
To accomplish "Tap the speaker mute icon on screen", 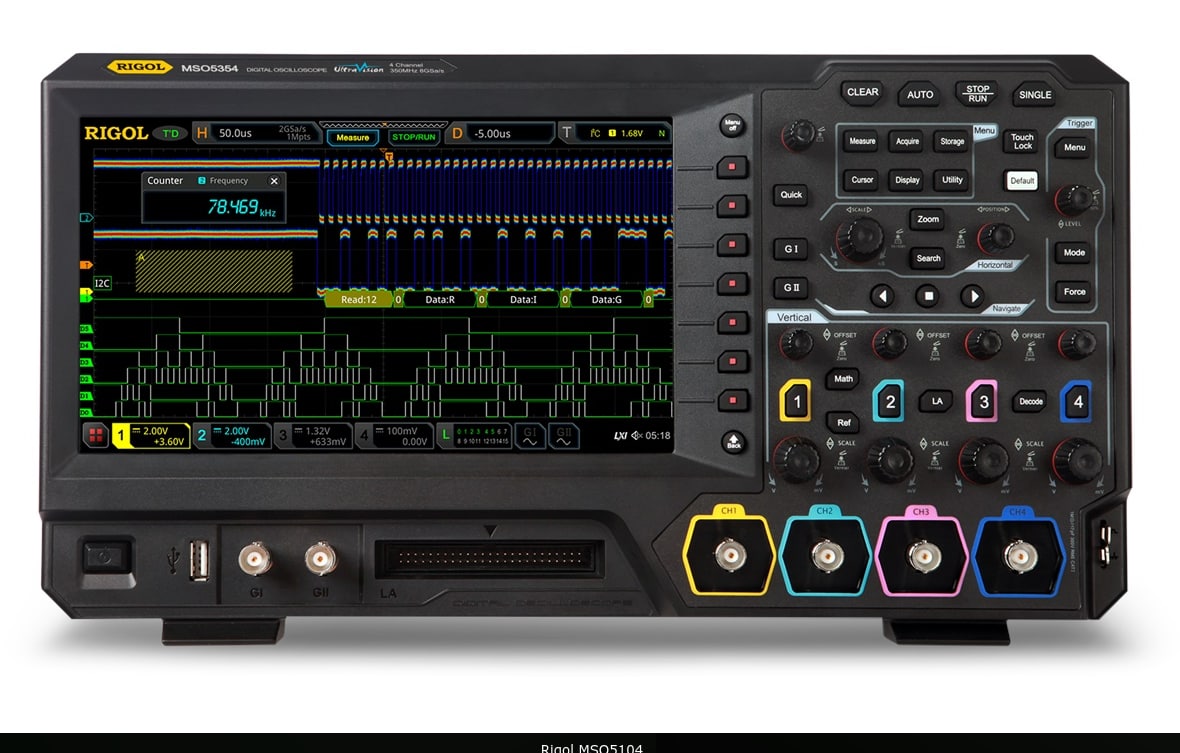I will pos(637,436).
